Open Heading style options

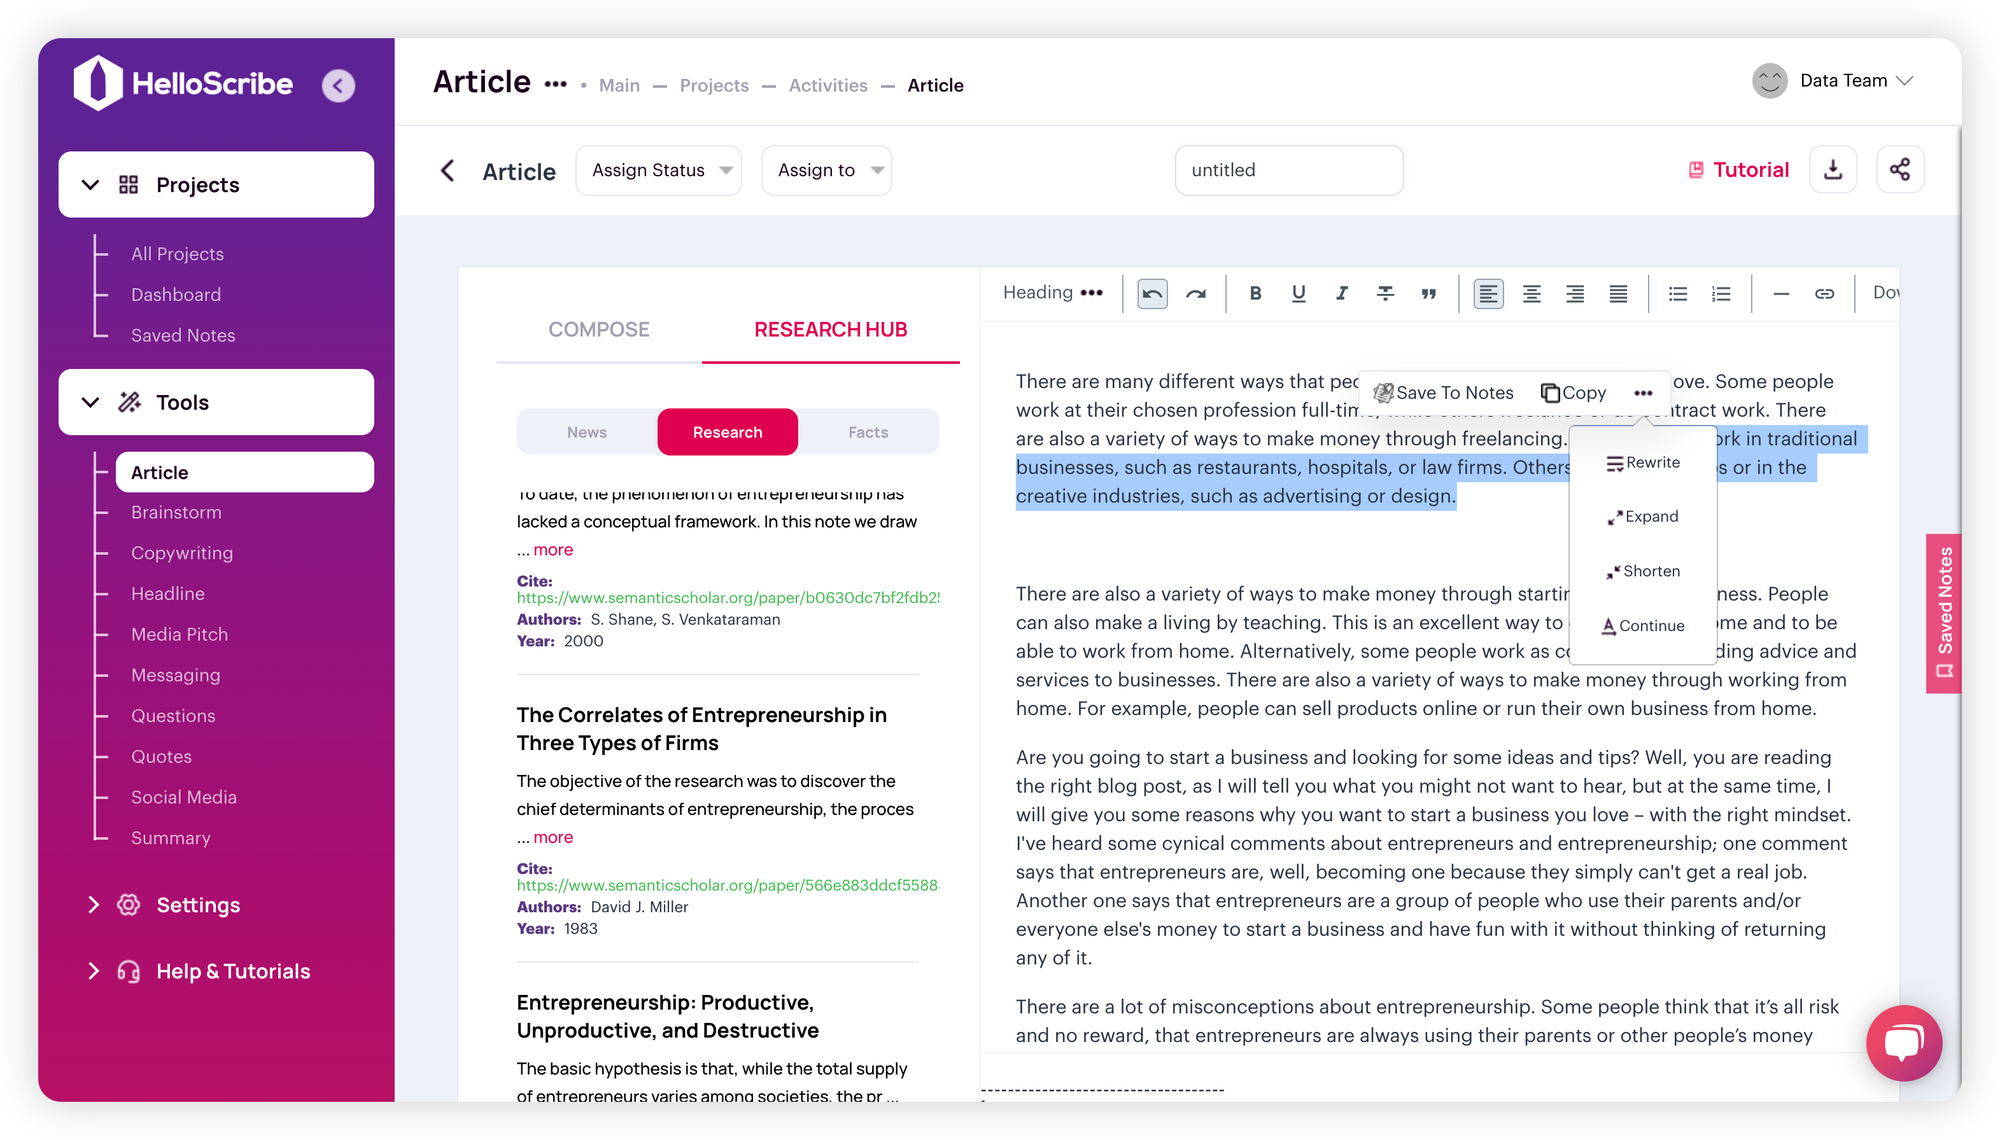pos(1053,292)
